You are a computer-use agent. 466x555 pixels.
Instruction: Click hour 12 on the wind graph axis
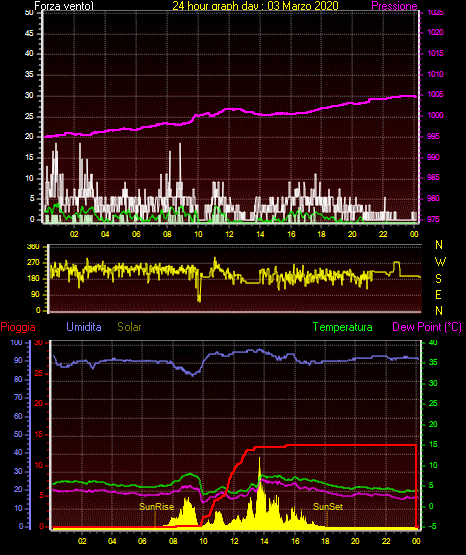click(x=229, y=234)
